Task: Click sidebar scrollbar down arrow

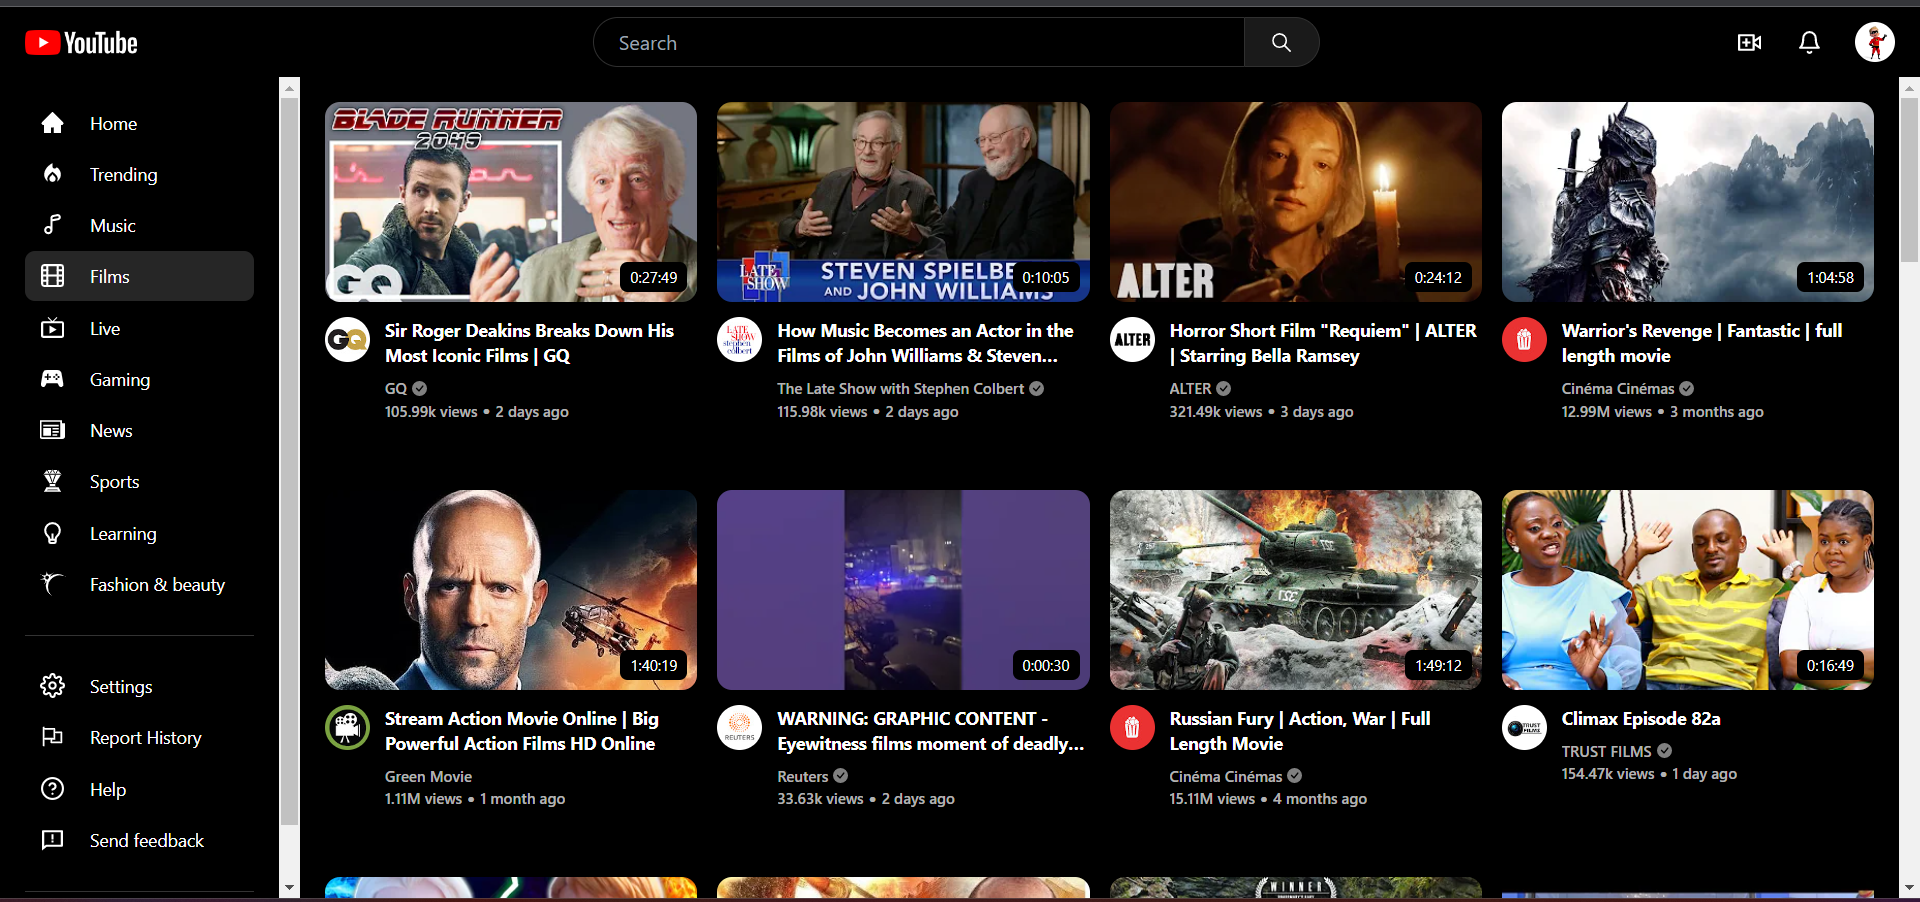Action: tap(289, 887)
